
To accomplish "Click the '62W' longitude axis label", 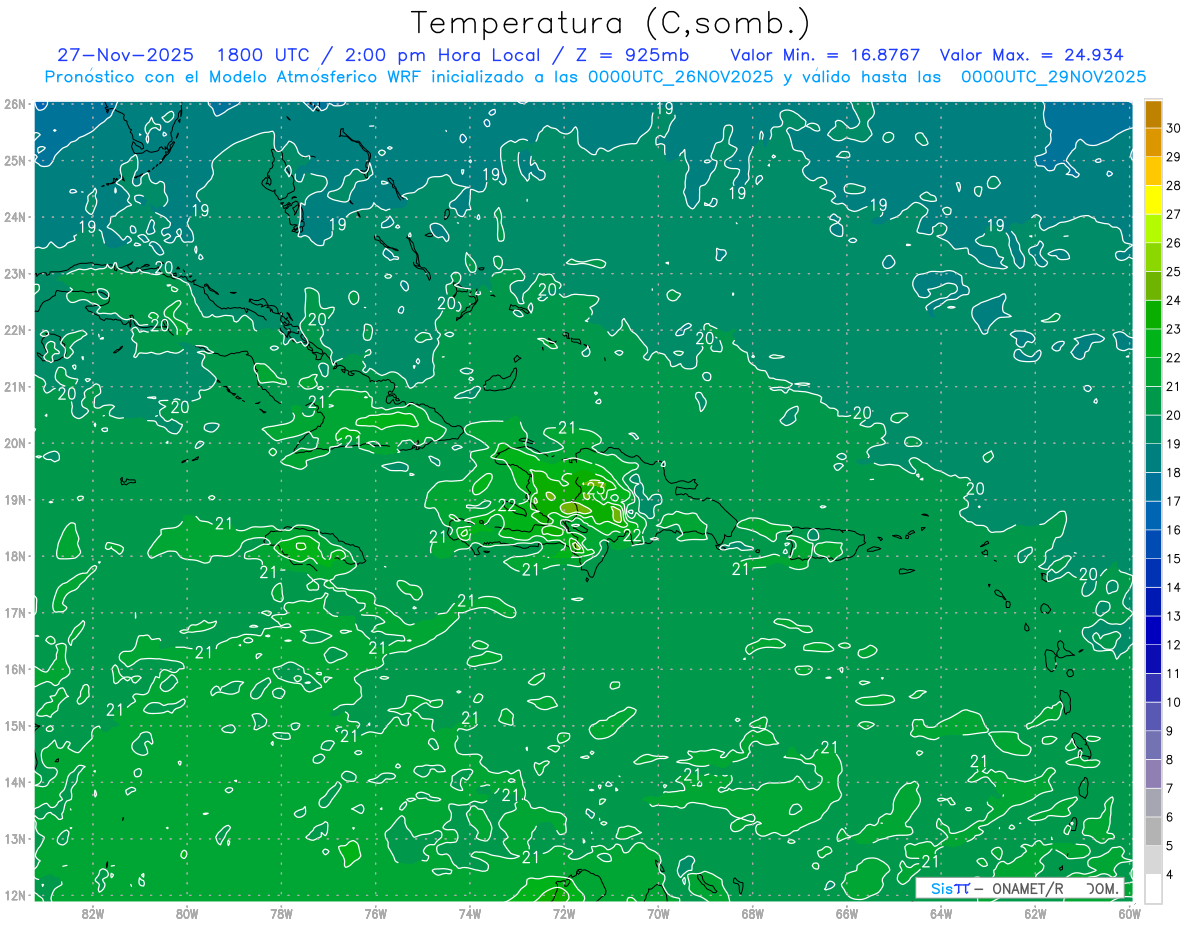I will [x=1035, y=913].
